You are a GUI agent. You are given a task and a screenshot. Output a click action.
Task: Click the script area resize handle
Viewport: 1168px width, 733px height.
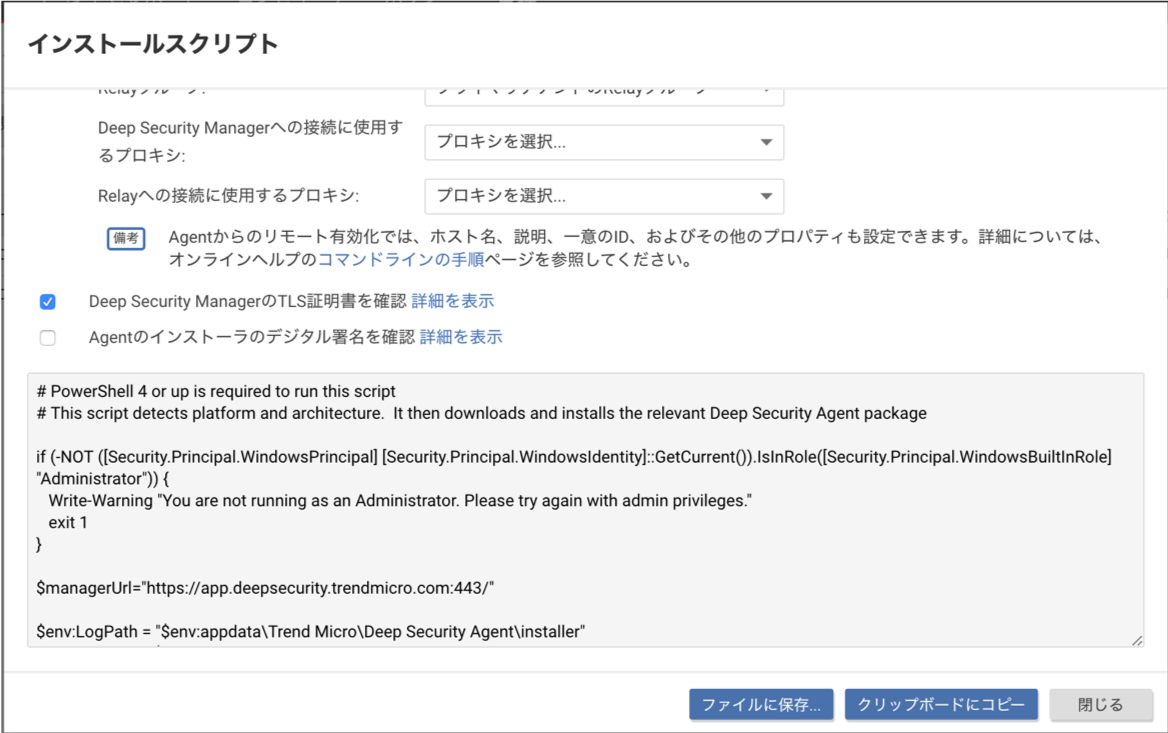coord(1137,640)
